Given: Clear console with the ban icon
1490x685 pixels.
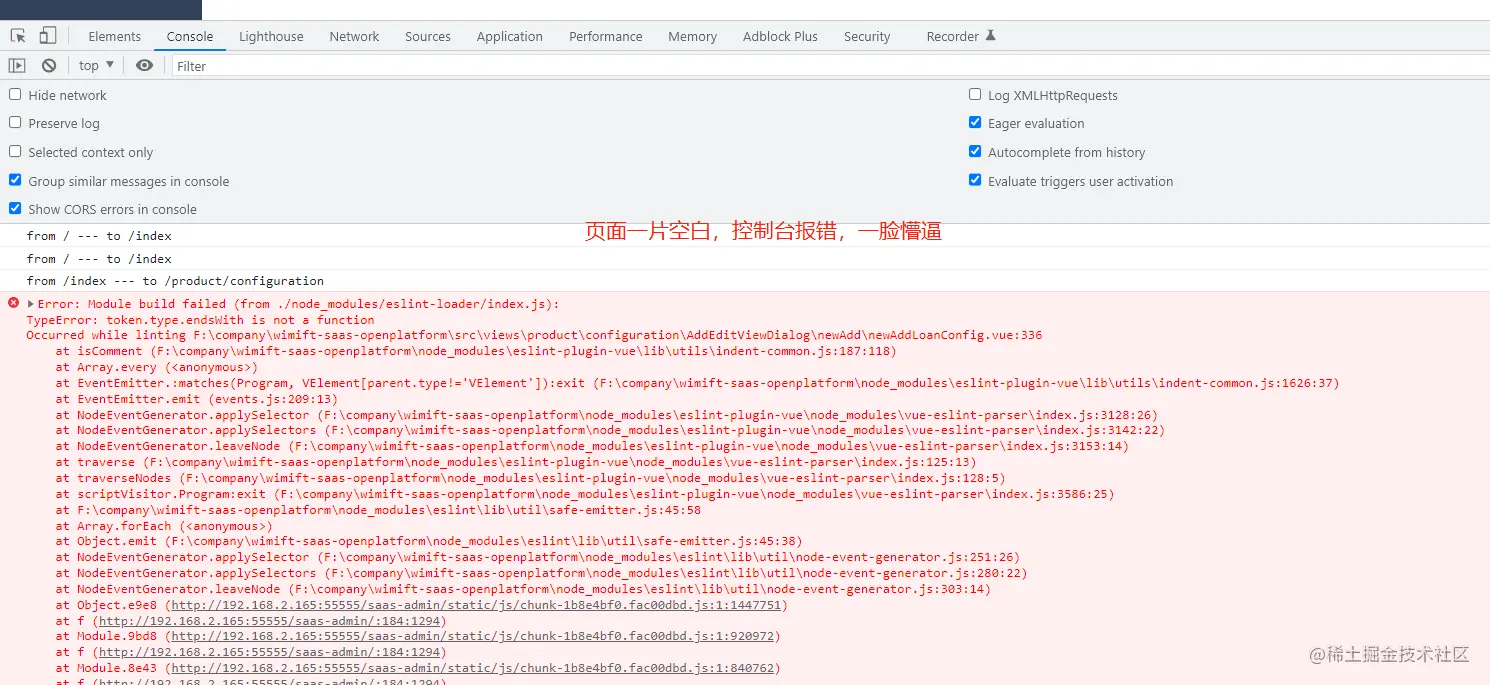Looking at the screenshot, I should 49,66.
